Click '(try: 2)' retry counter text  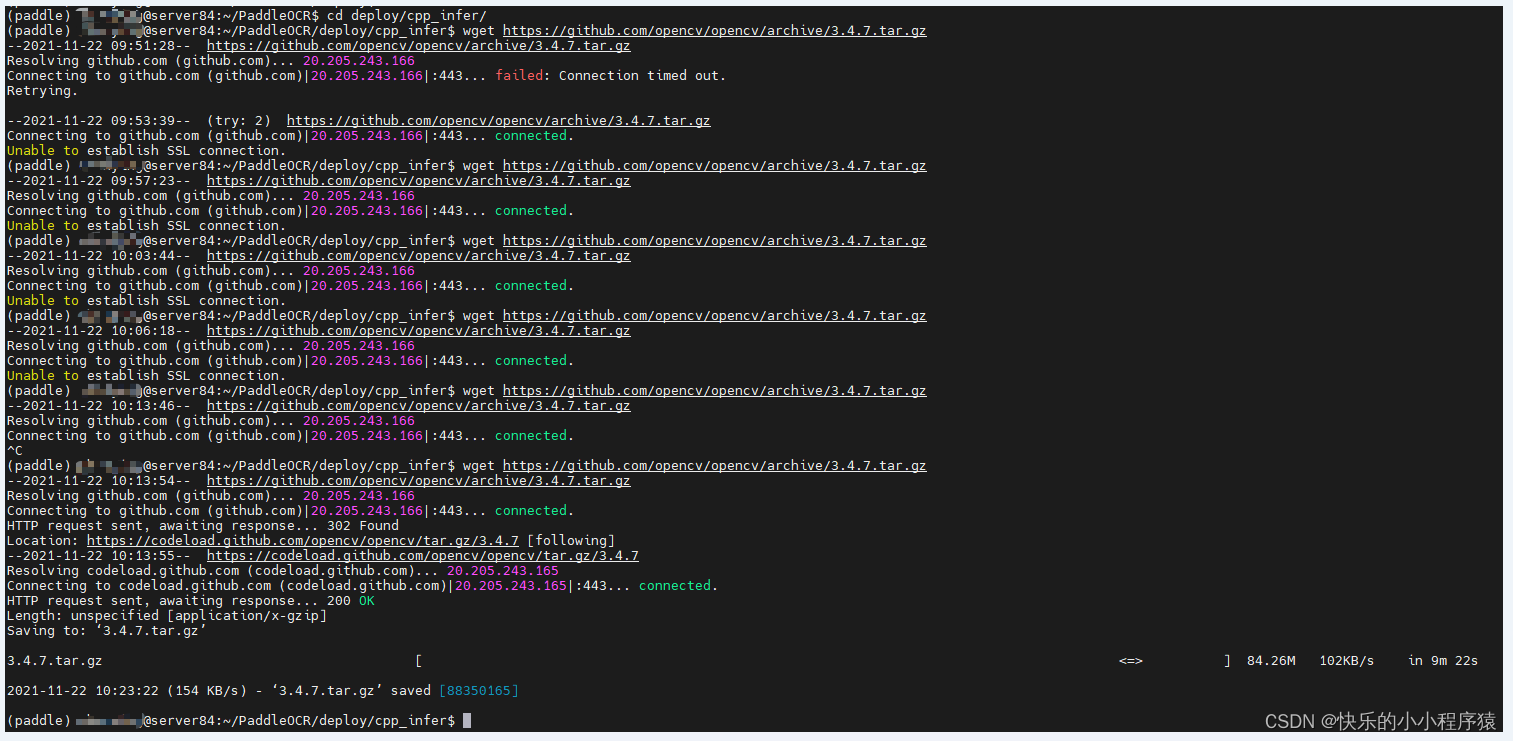[x=239, y=121]
